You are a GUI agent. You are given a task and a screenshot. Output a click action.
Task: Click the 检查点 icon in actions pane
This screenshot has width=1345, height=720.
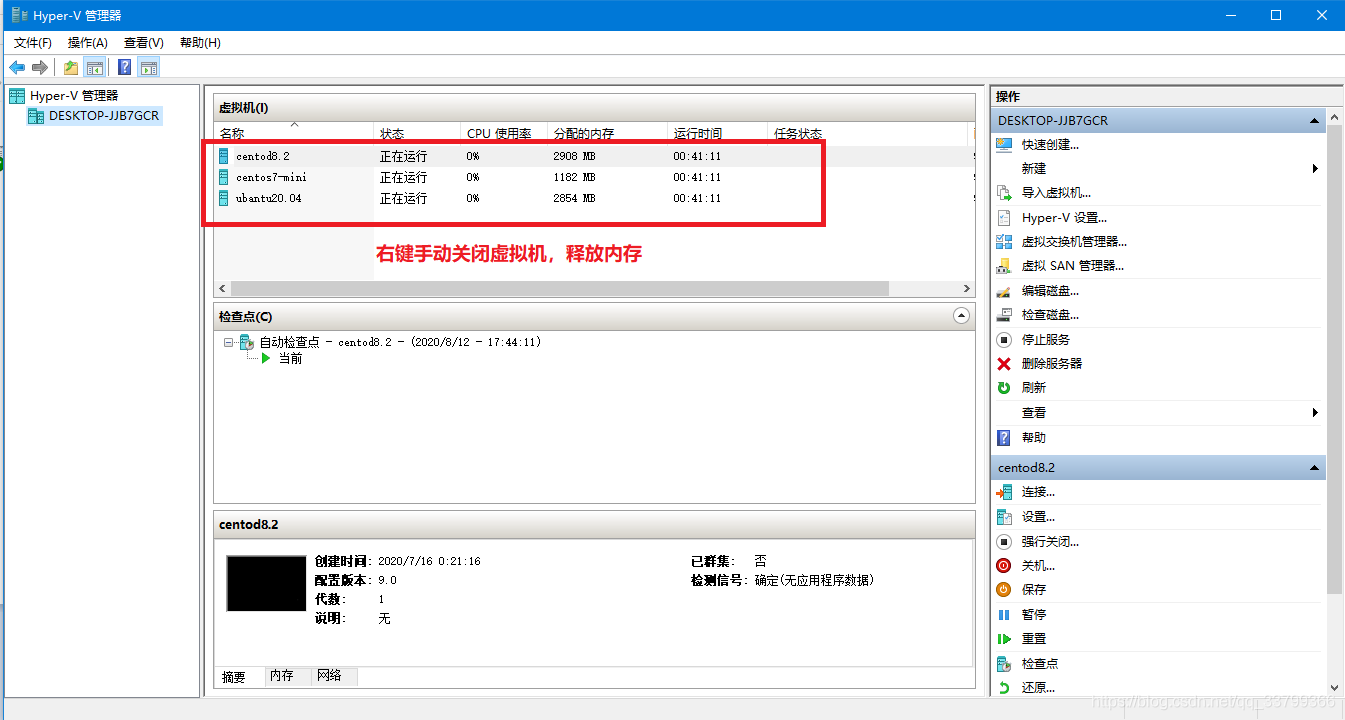click(1004, 664)
